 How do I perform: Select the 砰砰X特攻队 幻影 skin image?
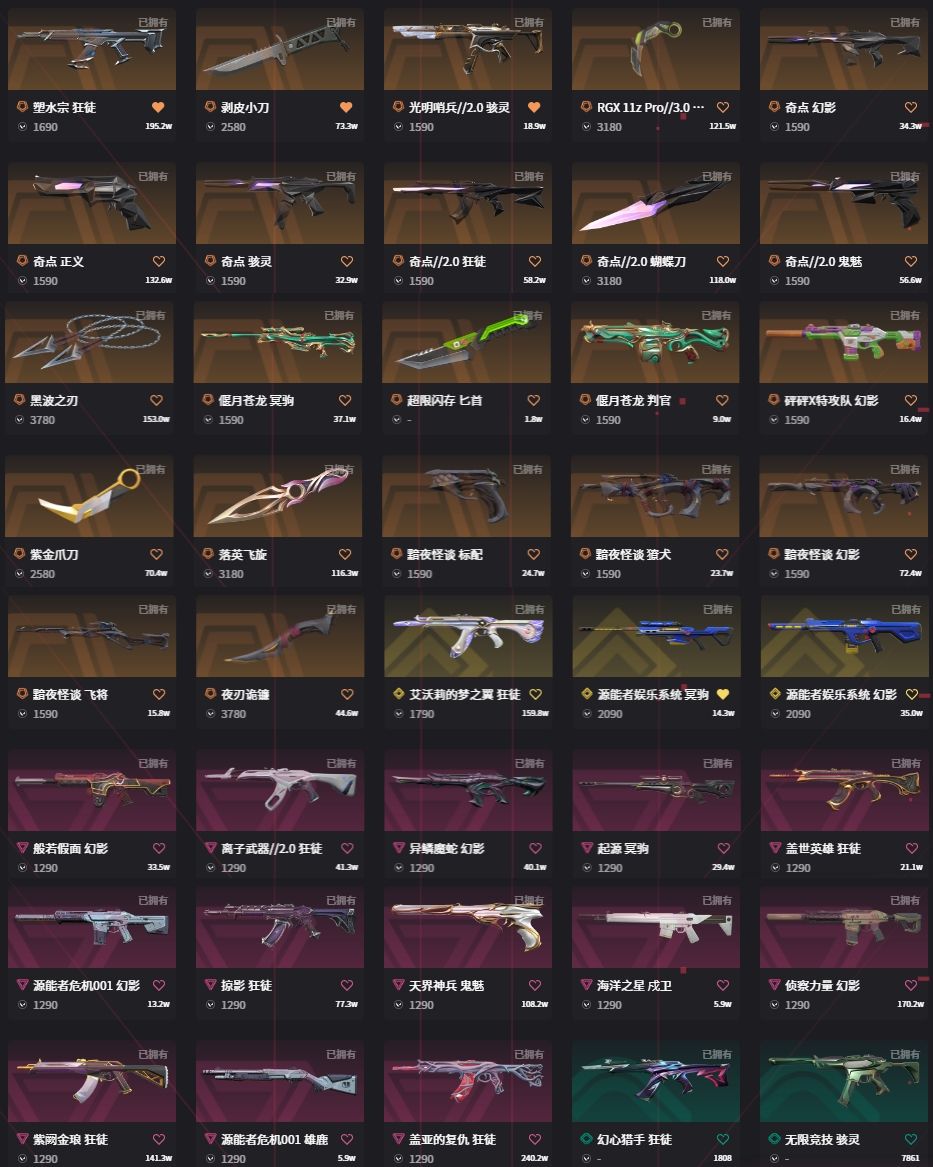[x=844, y=342]
